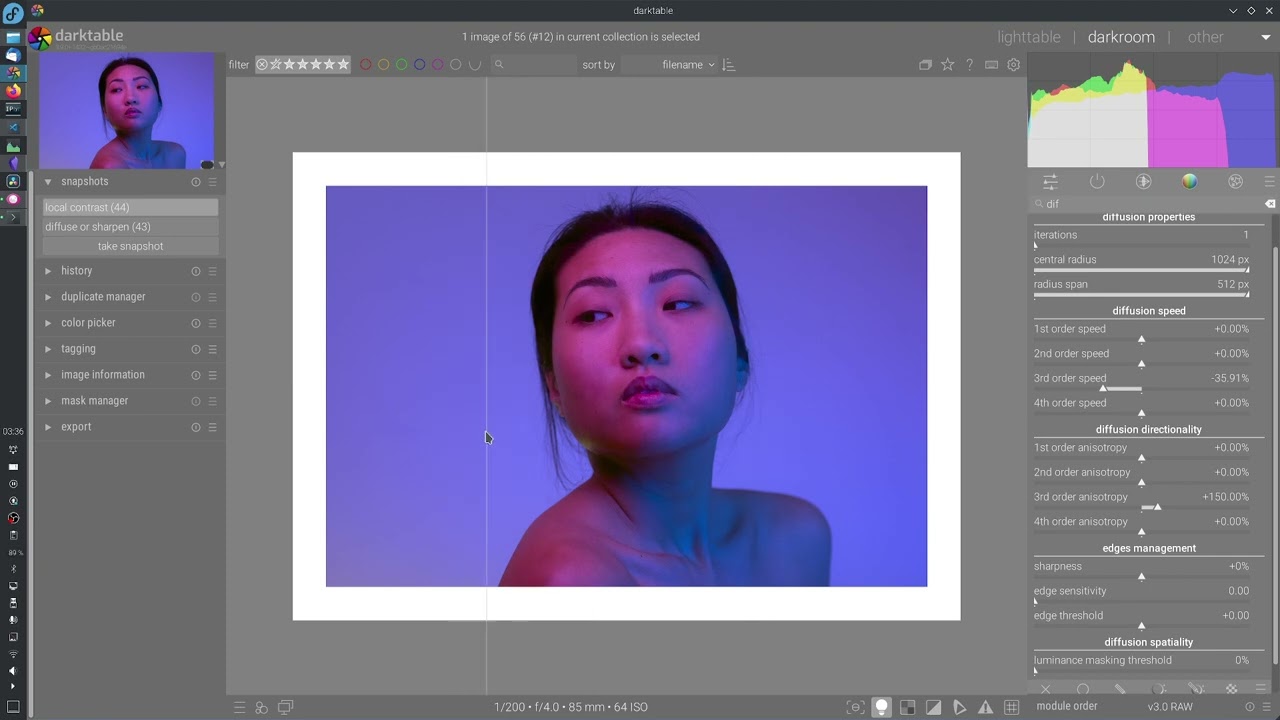Switch to the lighttable view

[1028, 37]
